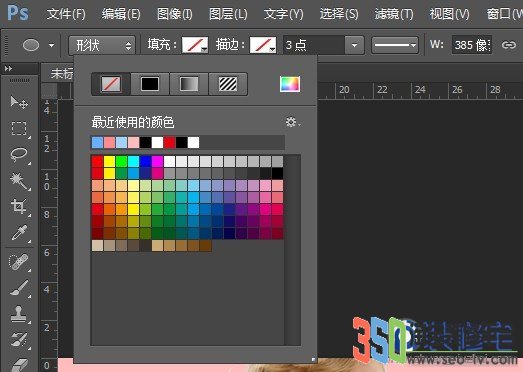Select the Rectangular Marquee tool
Screen dimensions: 523x372
click(x=19, y=128)
